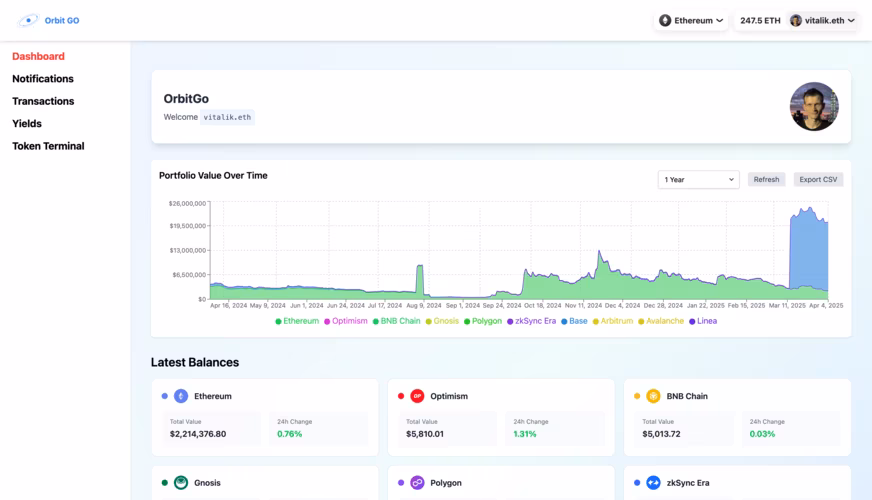Screen dimensions: 872x500
Task: Navigate to Yields section
Action: point(27,123)
